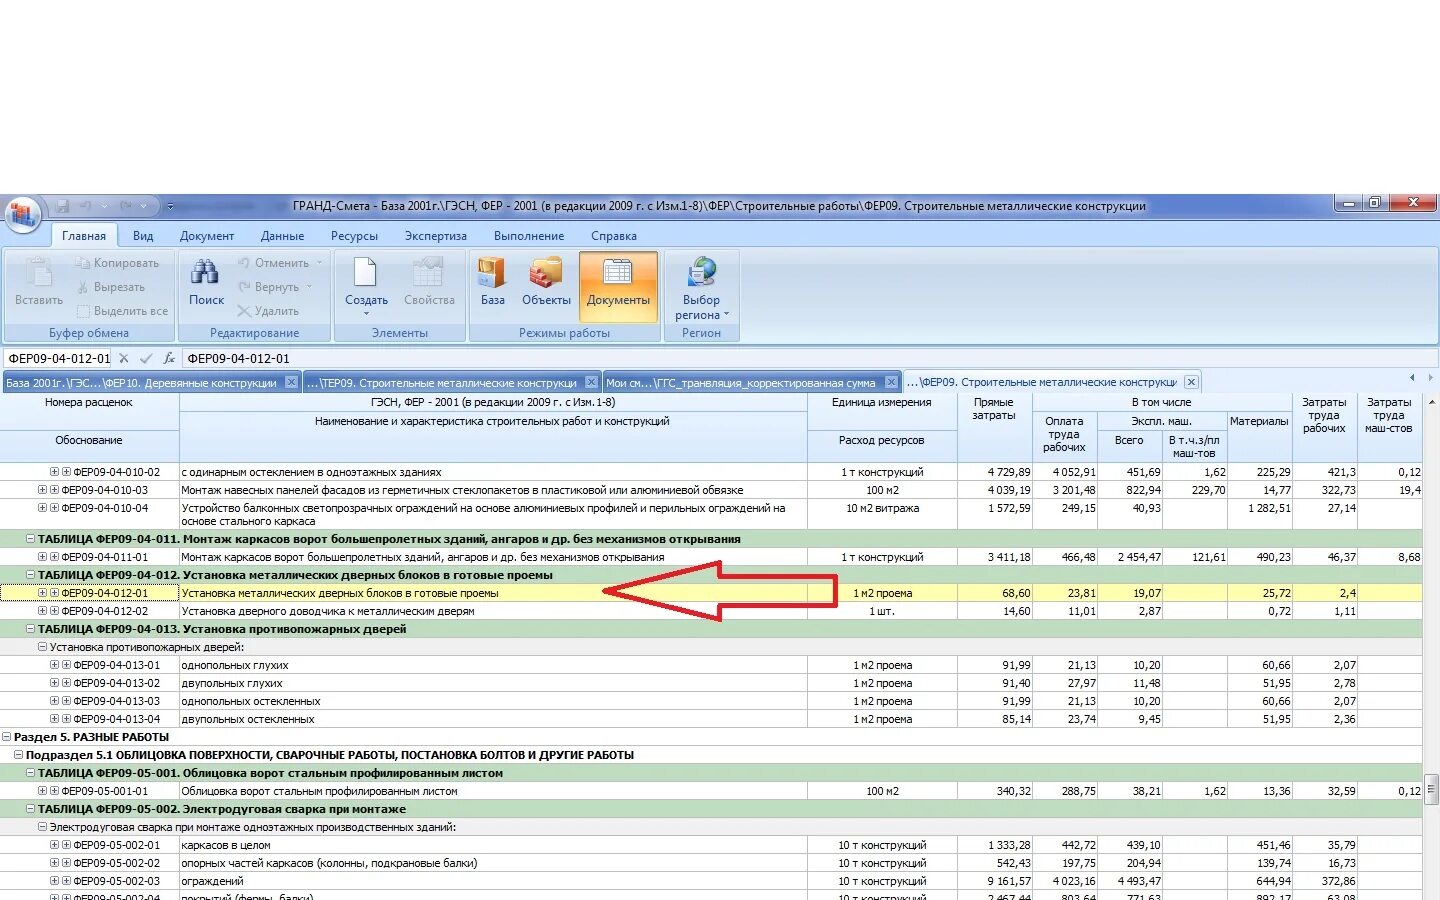
Task: Click the name box showing ФЕР09-04-012-01
Action: point(58,358)
